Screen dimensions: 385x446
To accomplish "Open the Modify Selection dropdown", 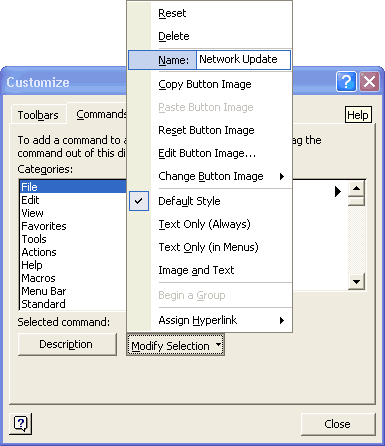I will pos(176,345).
